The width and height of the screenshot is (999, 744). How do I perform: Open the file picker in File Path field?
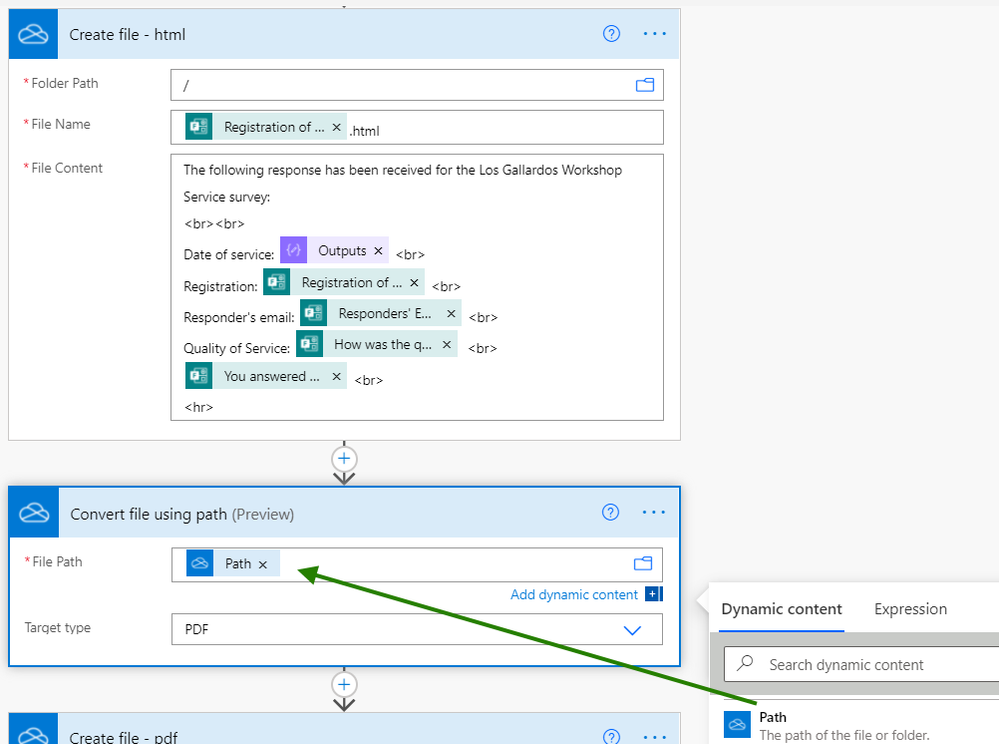click(x=643, y=563)
